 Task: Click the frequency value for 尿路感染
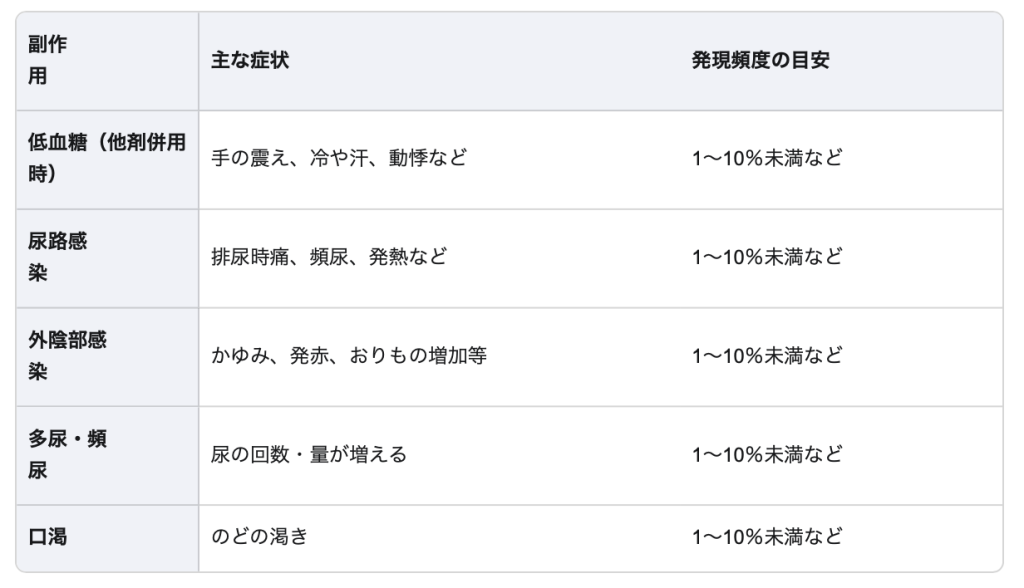(x=767, y=257)
